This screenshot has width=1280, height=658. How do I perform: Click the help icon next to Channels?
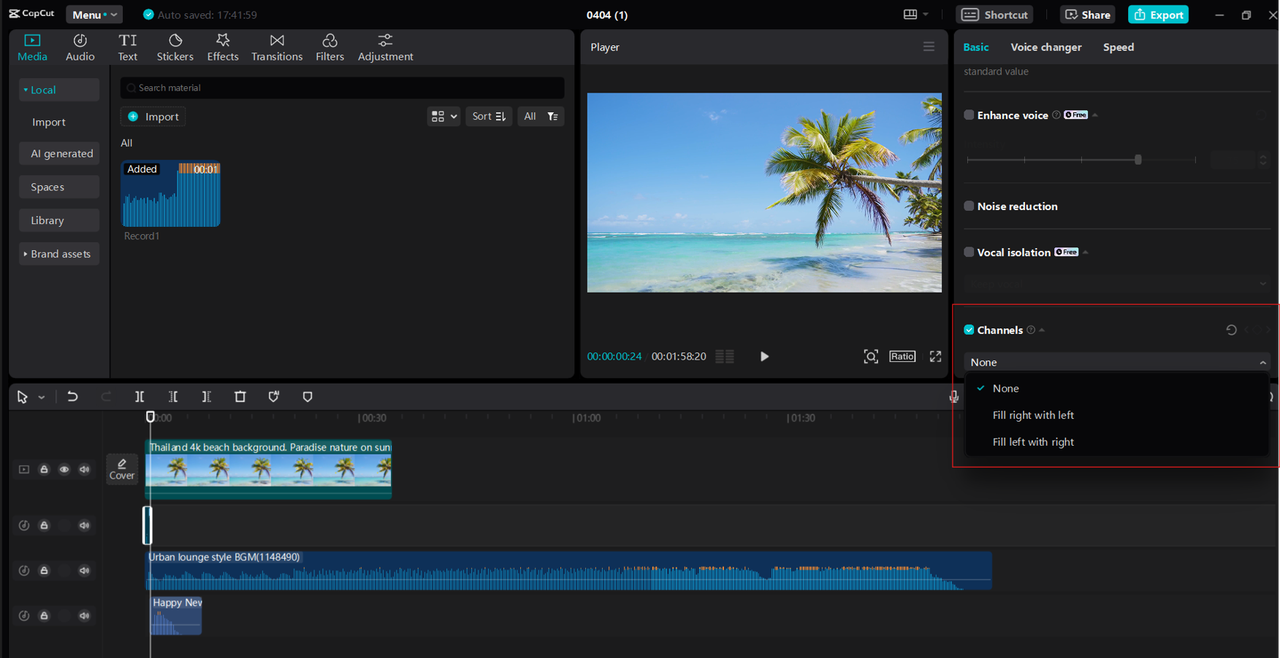tap(1031, 330)
